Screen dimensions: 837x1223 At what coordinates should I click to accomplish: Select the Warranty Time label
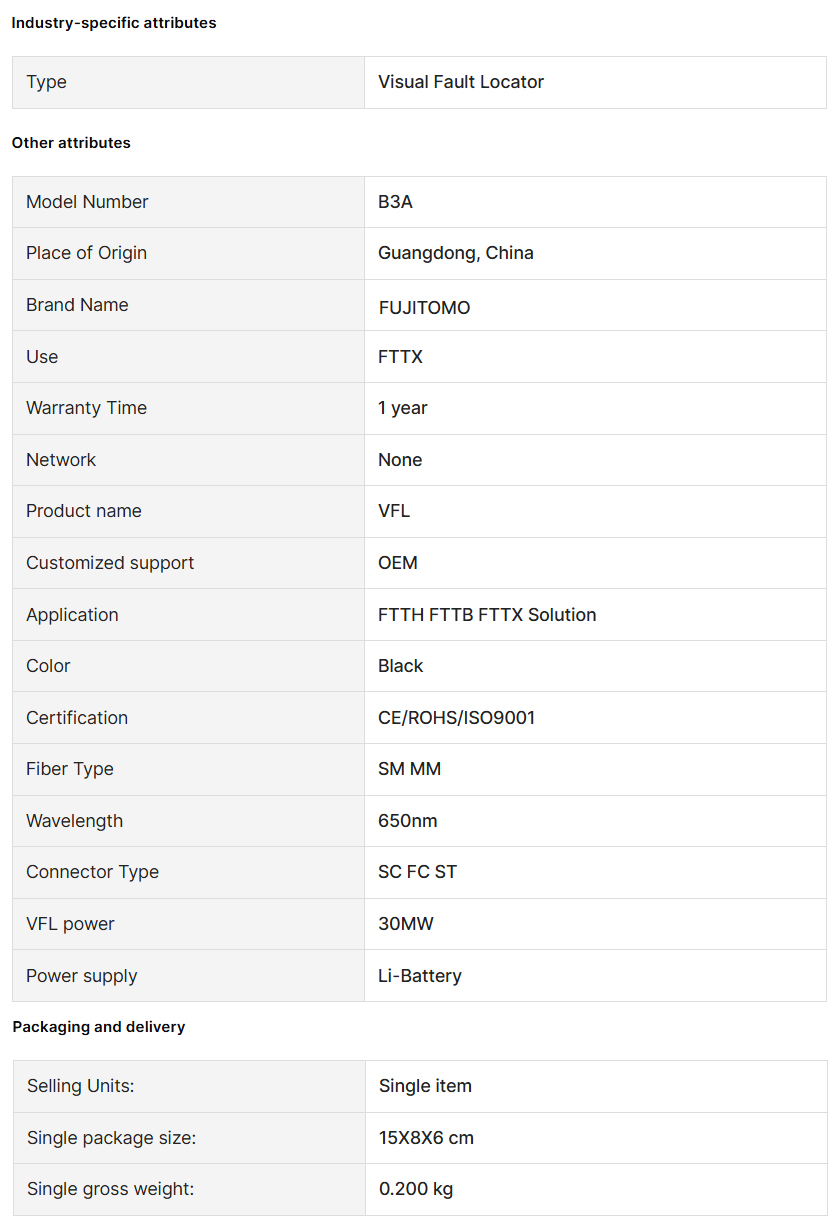point(86,408)
